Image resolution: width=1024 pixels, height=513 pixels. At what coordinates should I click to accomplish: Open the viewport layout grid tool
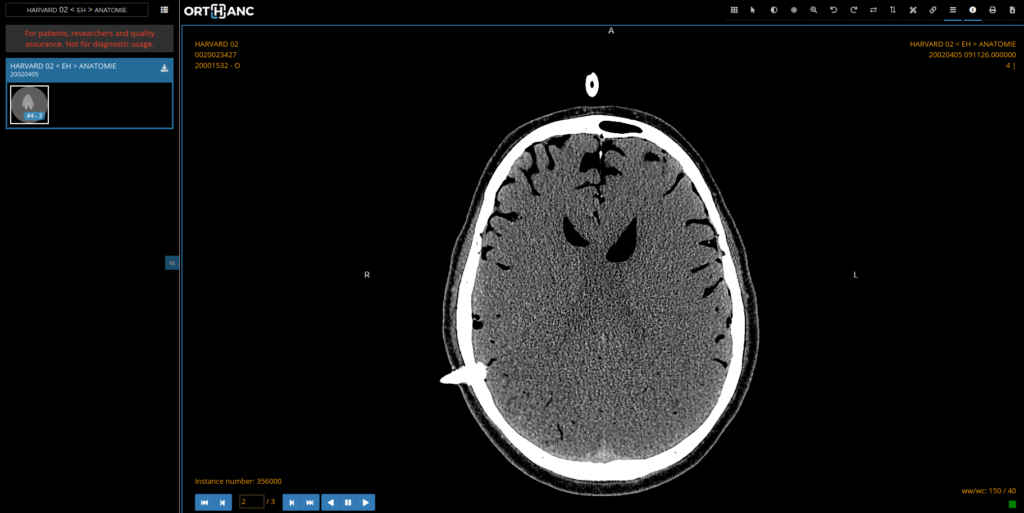point(734,10)
